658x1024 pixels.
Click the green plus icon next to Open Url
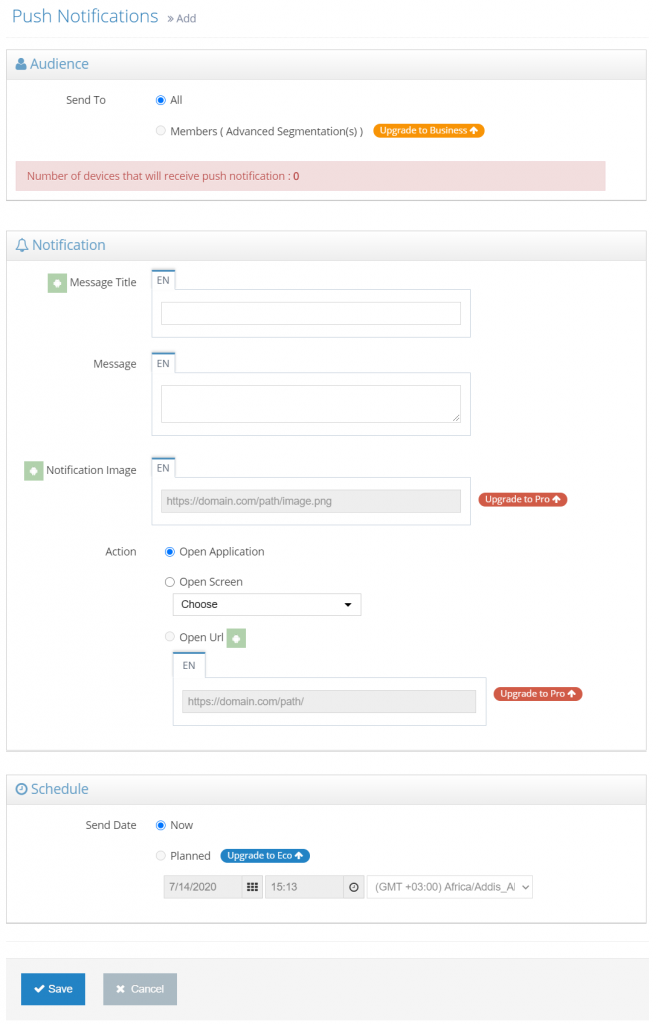[236, 636]
